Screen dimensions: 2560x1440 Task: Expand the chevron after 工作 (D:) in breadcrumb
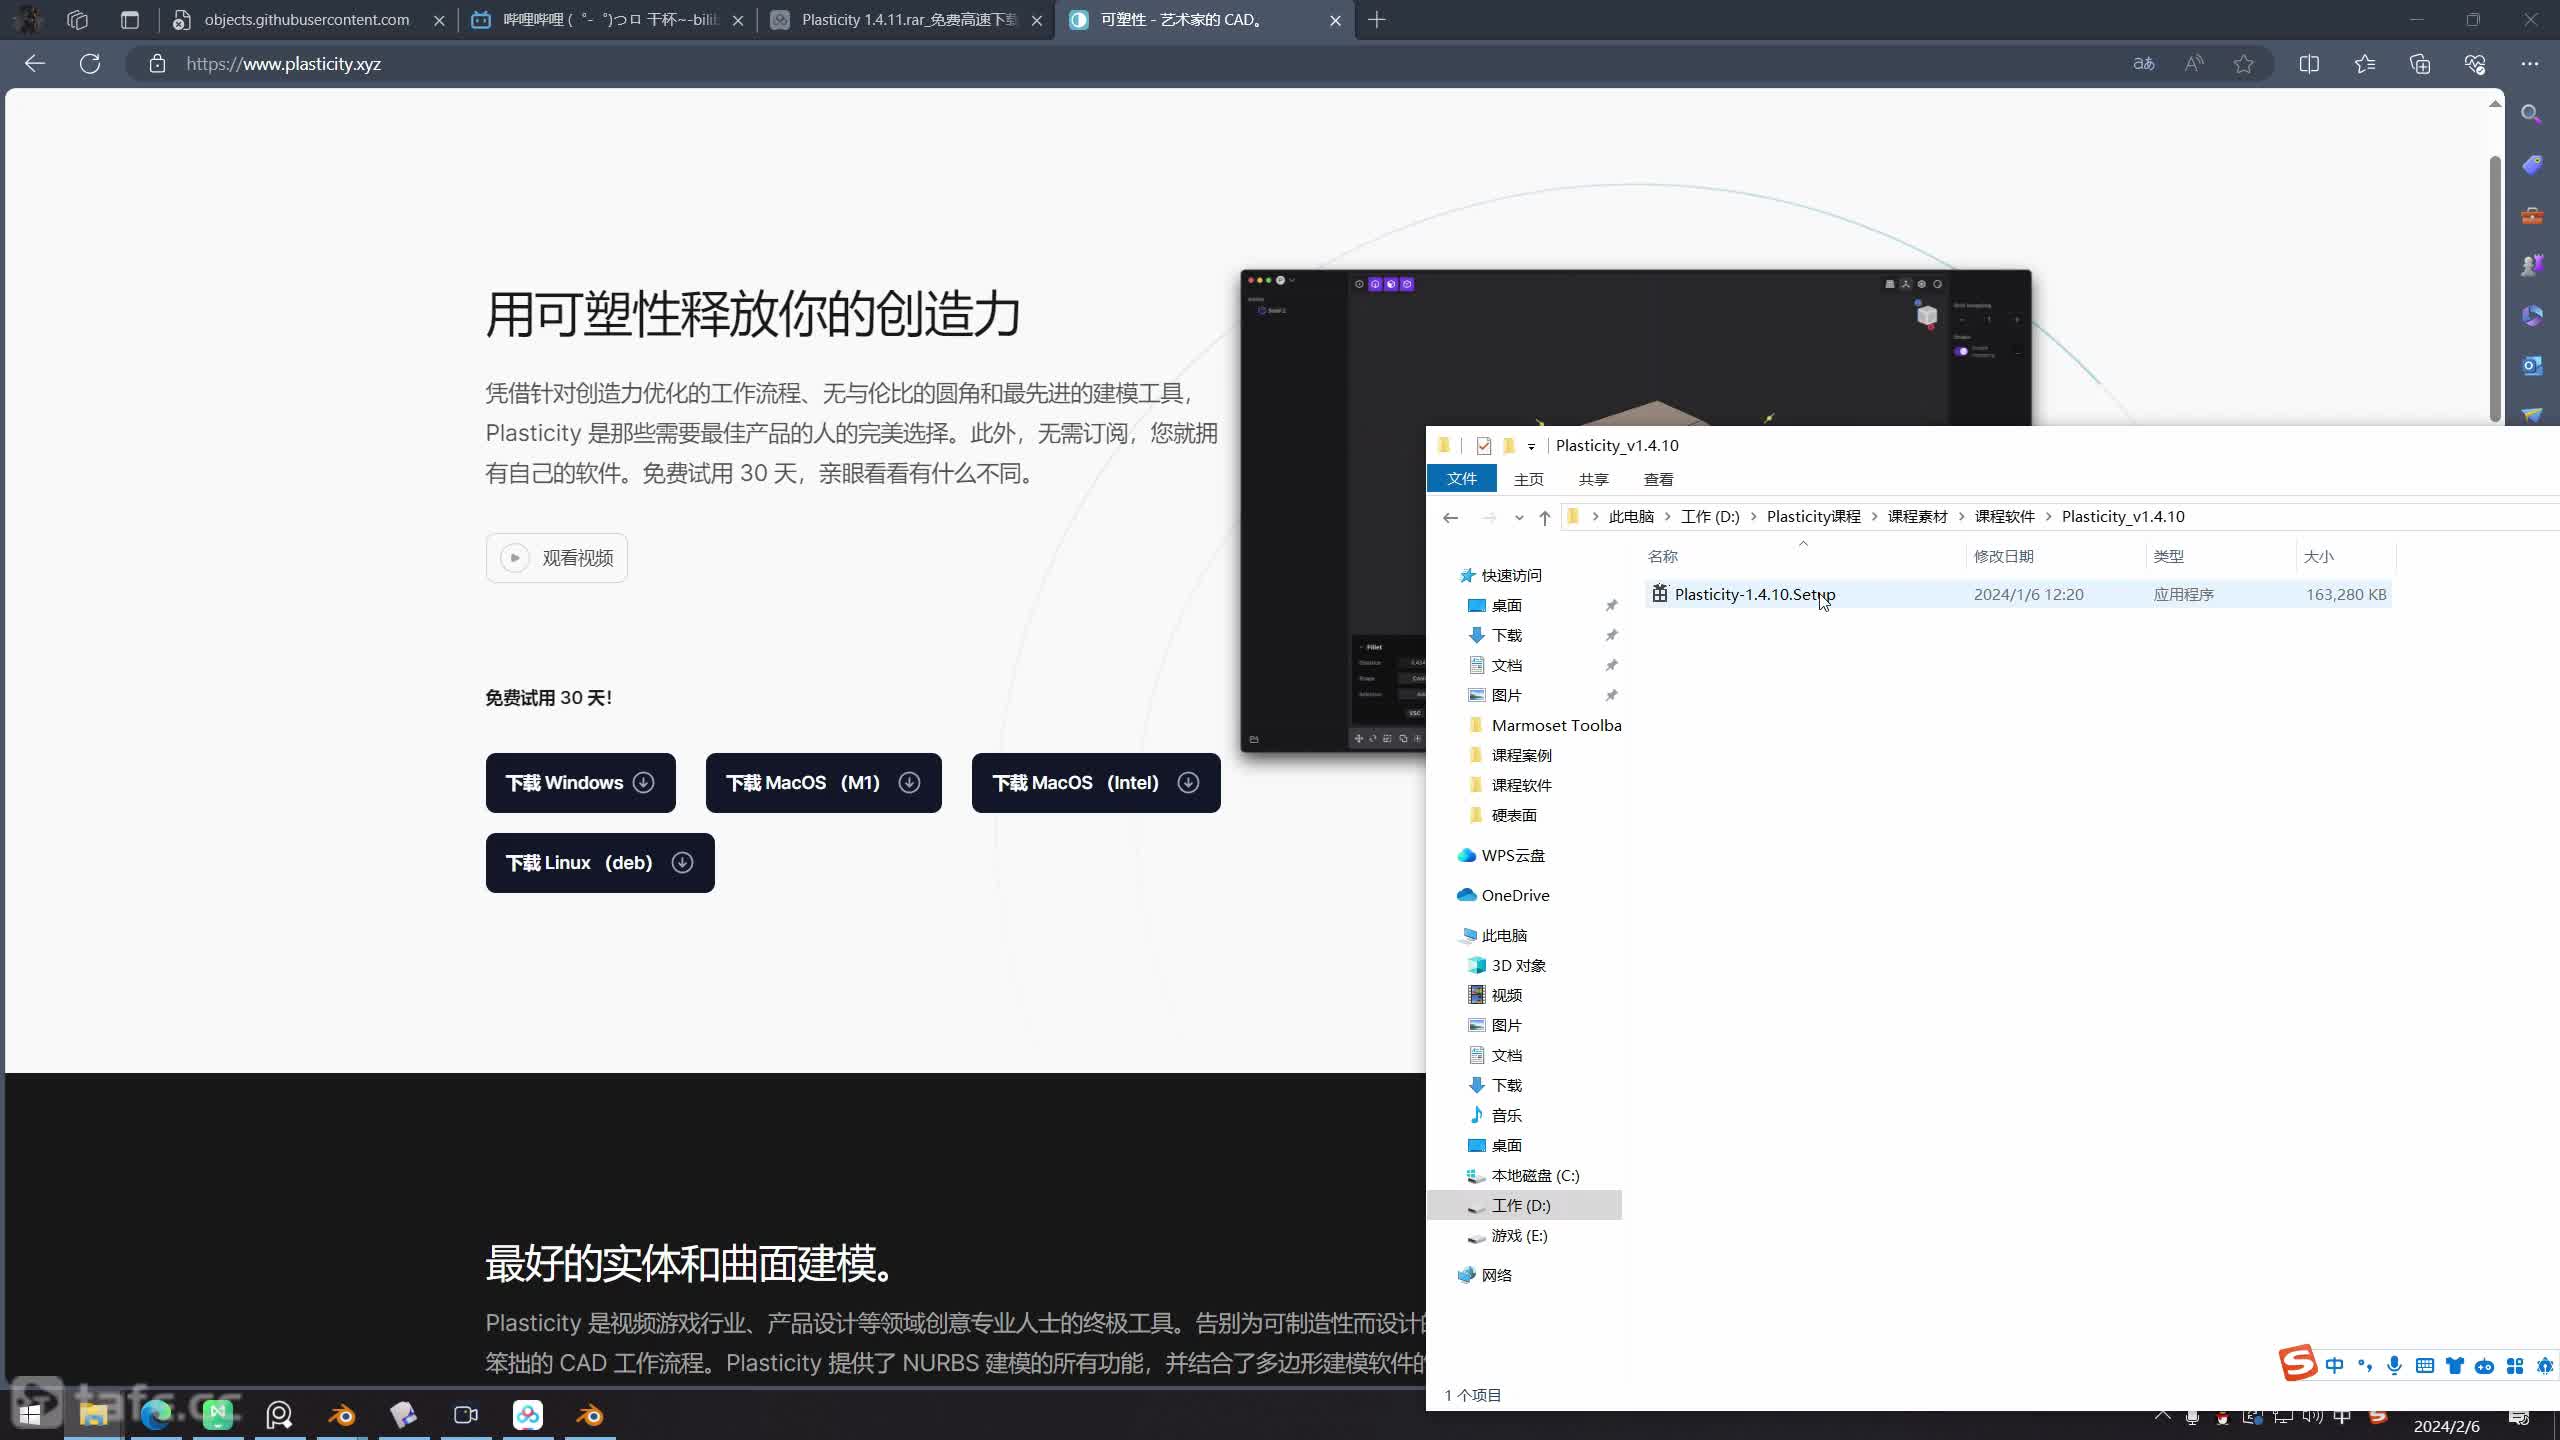1753,517
